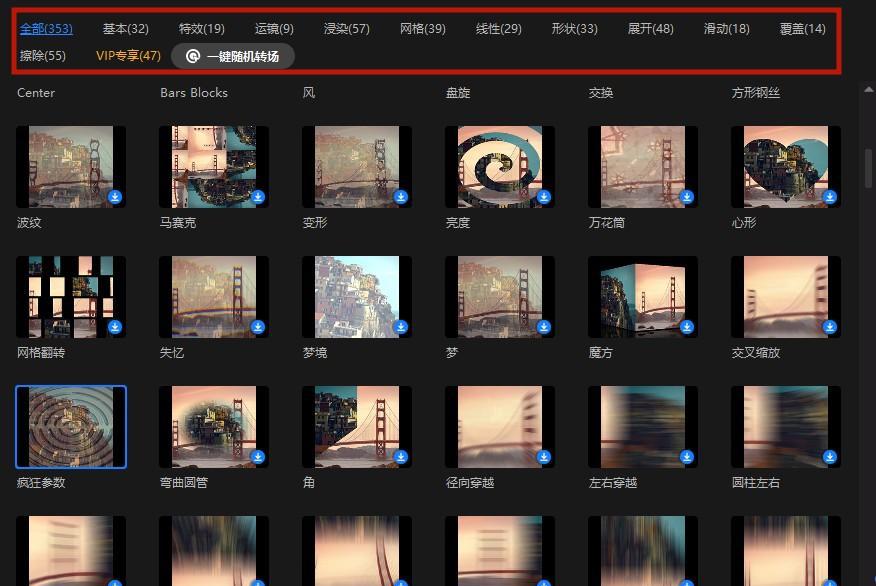Show the 线性(29) transitions
The height and width of the screenshot is (586, 876).
coord(499,28)
